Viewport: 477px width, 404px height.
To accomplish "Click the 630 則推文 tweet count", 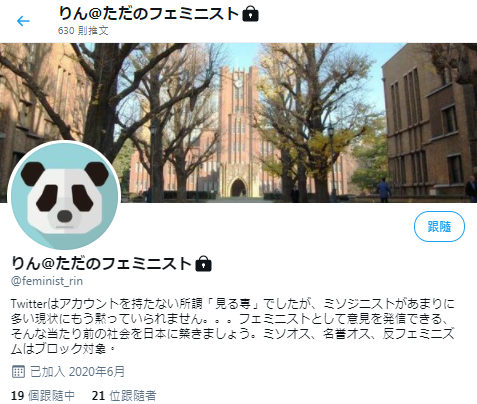I will [83, 31].
